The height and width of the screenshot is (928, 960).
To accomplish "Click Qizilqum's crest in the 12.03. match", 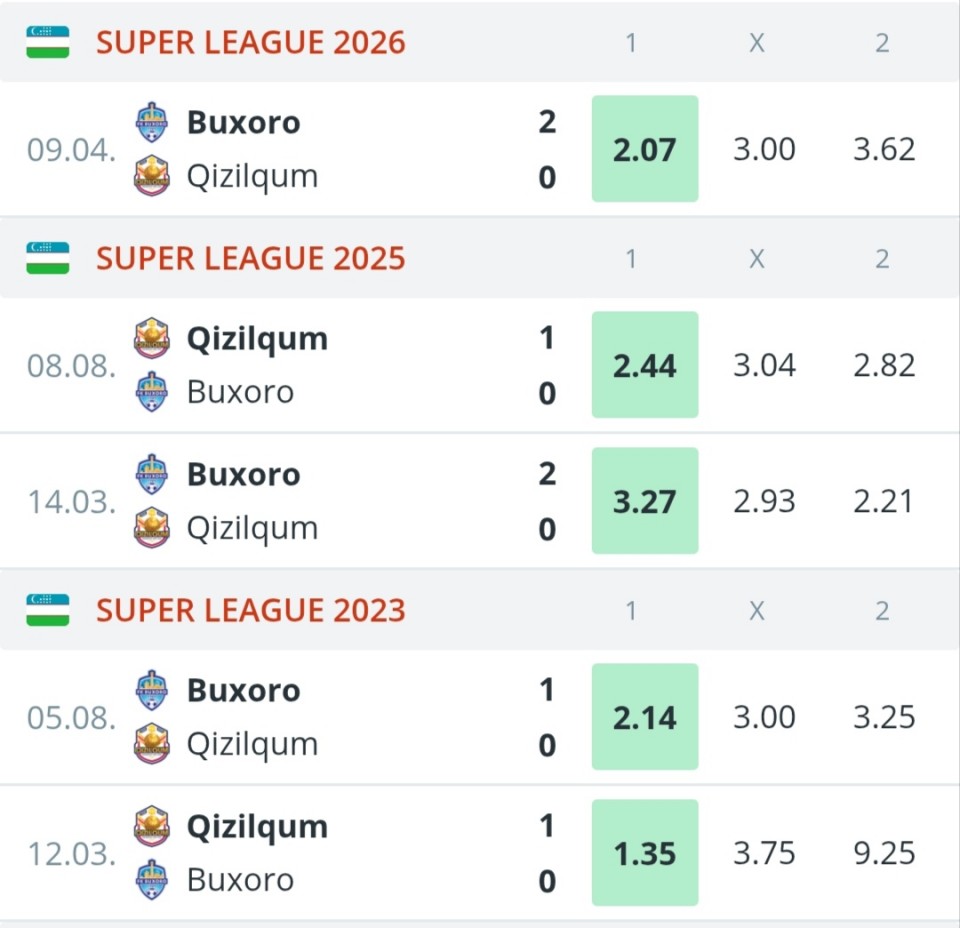I will coord(152,826).
